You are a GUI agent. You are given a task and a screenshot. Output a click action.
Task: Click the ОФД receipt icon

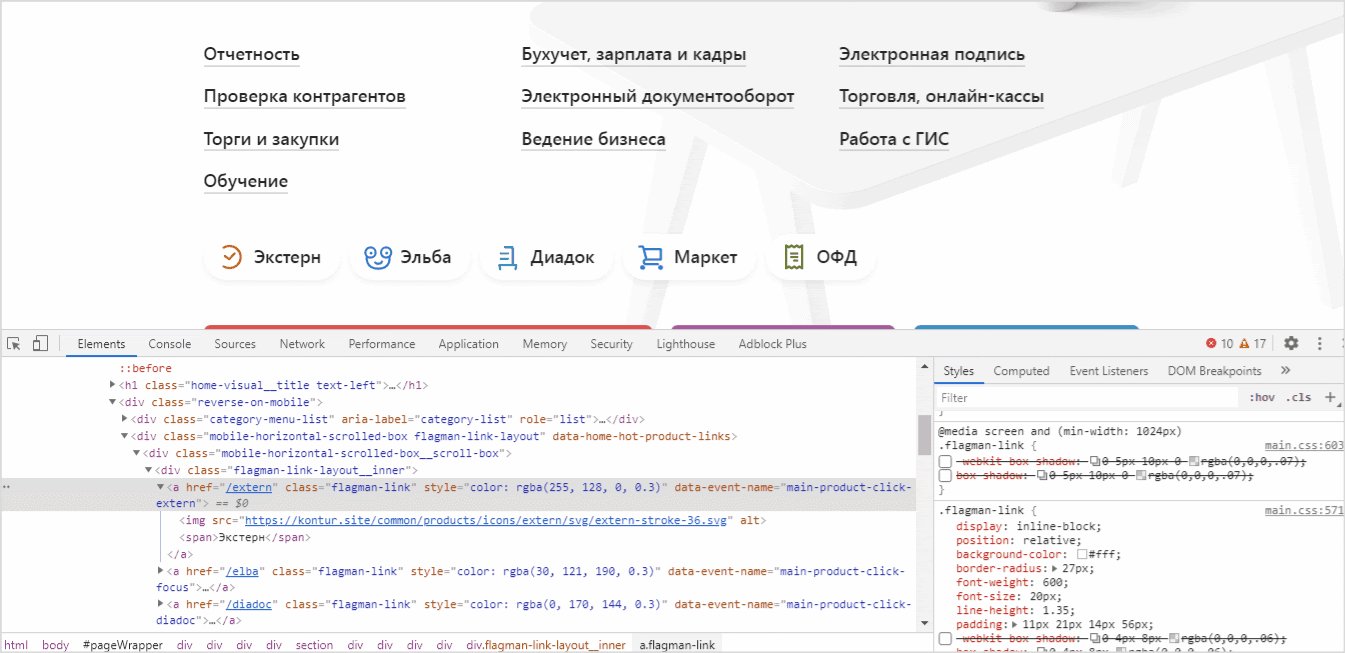(795, 257)
